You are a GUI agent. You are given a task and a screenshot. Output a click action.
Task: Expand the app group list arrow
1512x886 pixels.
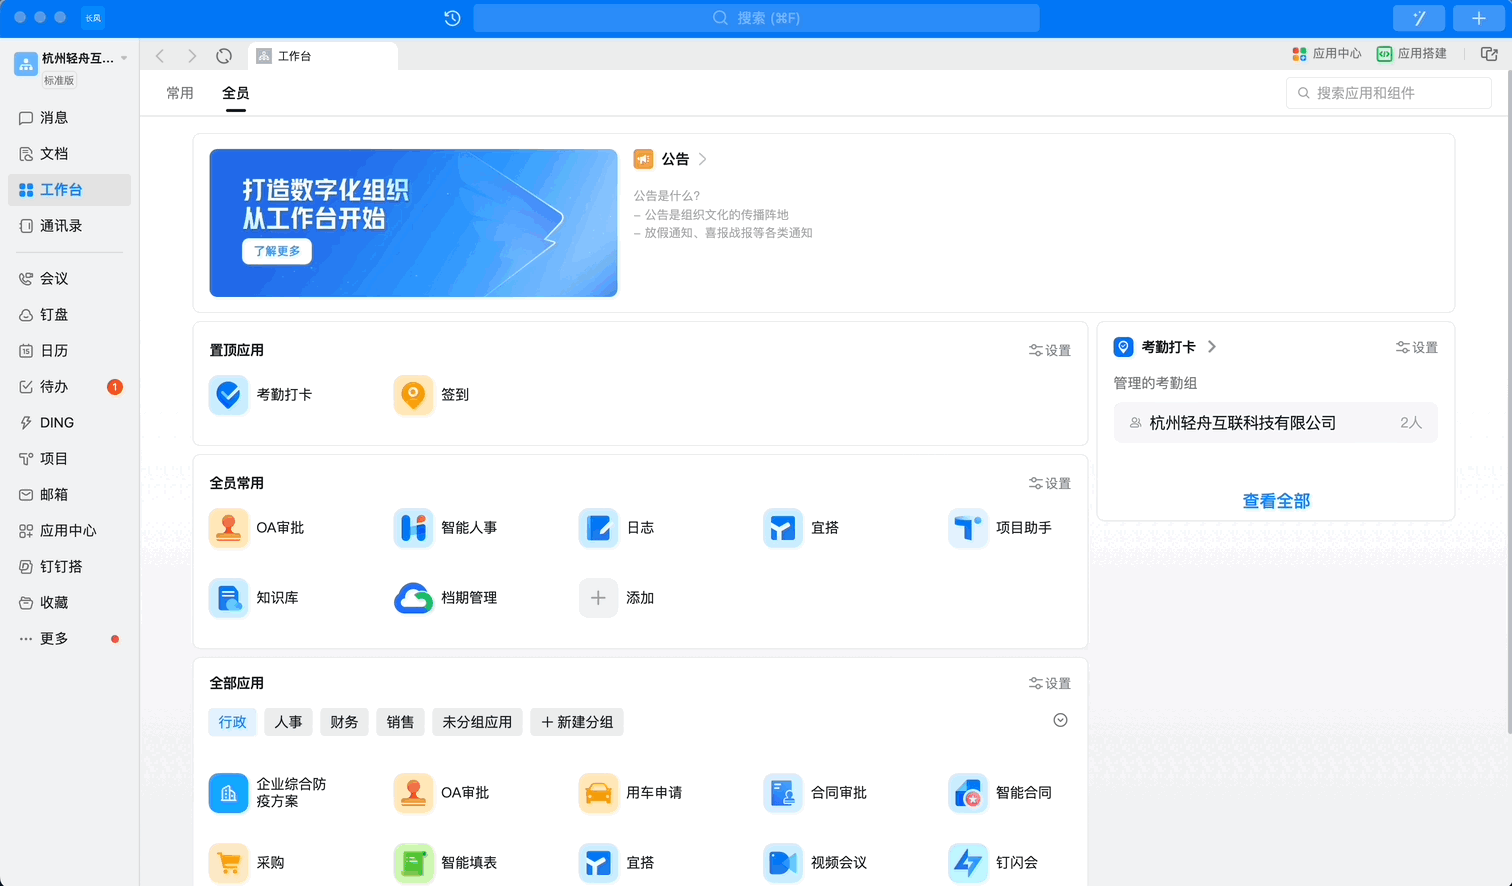pyautogui.click(x=1061, y=721)
